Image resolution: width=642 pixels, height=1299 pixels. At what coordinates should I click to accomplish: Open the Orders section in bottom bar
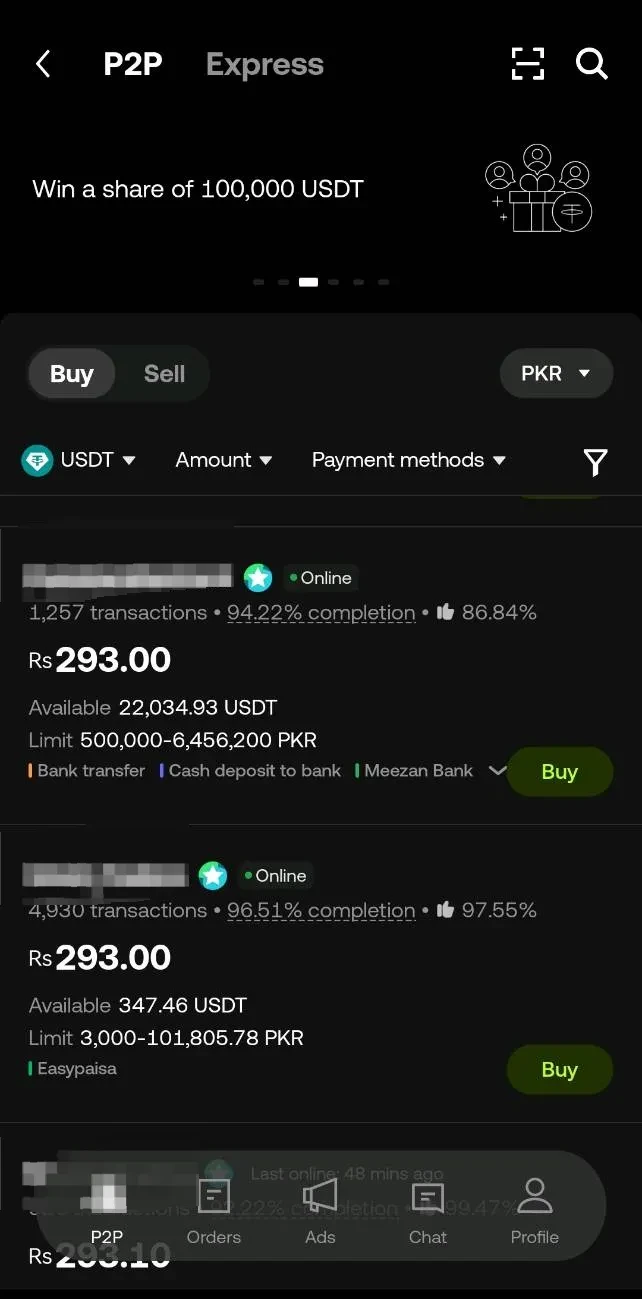(213, 1212)
